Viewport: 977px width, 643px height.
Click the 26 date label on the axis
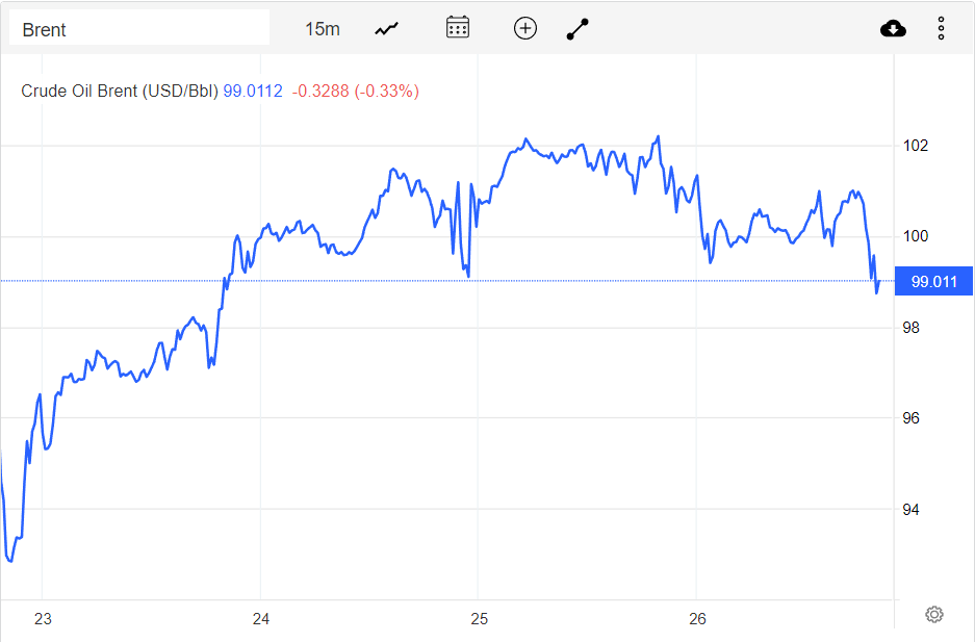(697, 619)
